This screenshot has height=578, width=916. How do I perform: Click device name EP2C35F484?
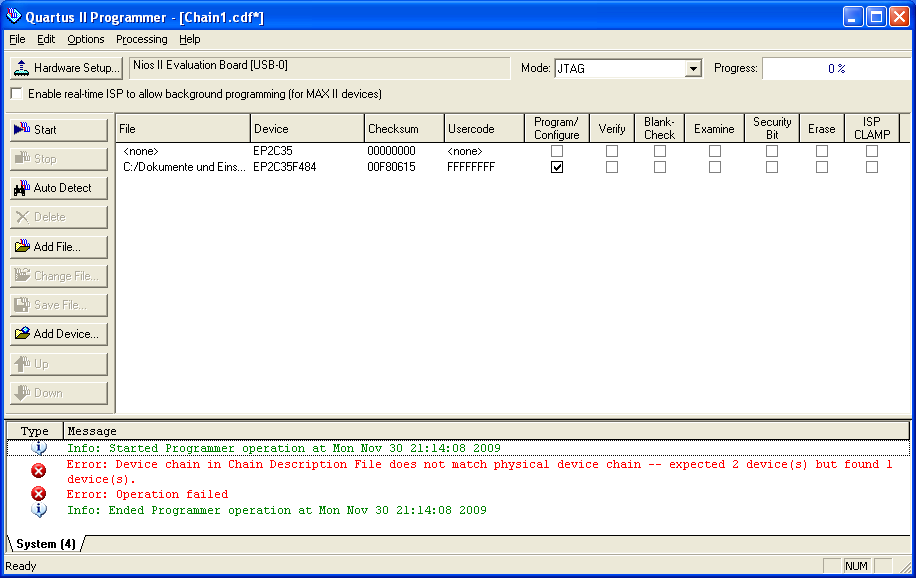tap(284, 167)
